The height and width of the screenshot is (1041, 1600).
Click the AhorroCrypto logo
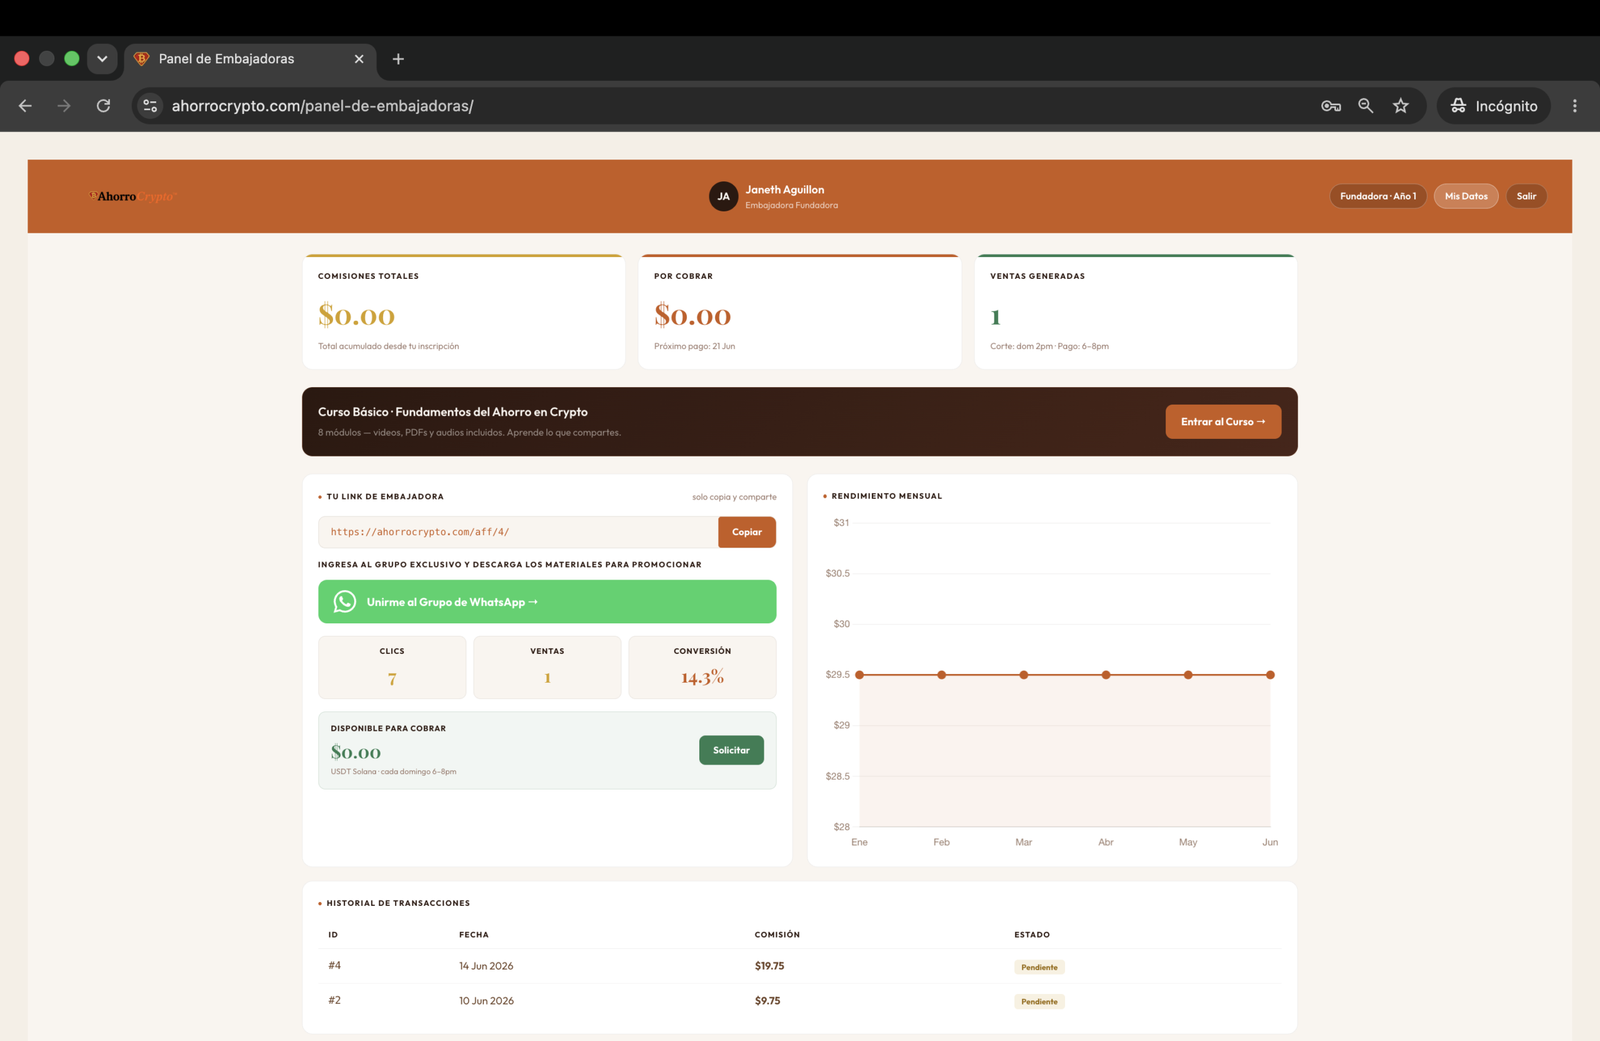click(x=132, y=196)
